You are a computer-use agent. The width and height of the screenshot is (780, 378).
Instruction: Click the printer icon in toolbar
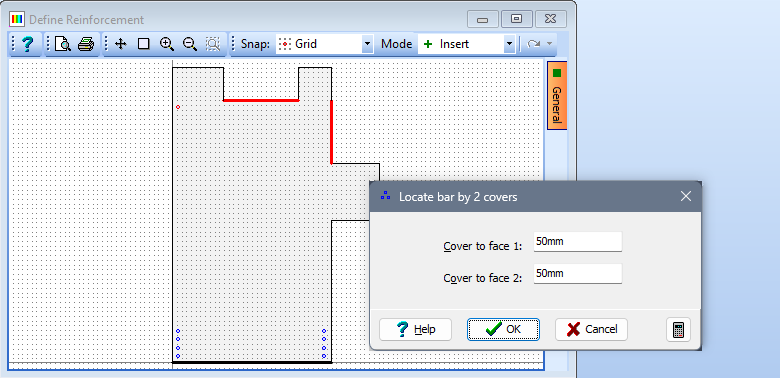point(86,44)
